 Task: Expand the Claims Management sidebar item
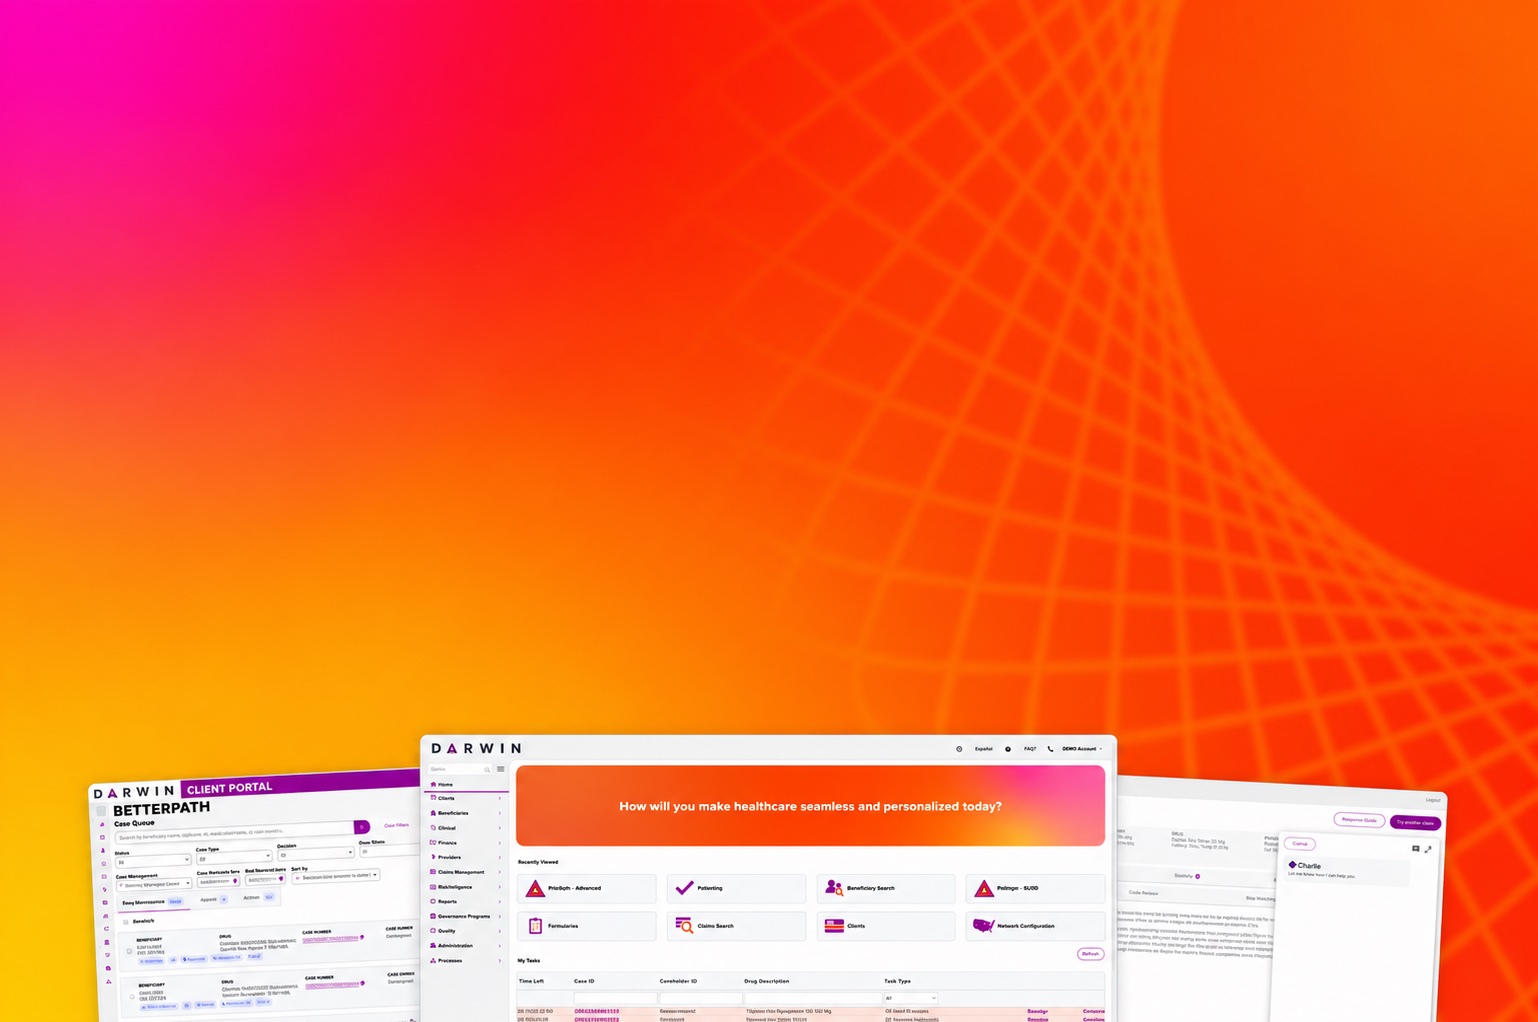465,872
